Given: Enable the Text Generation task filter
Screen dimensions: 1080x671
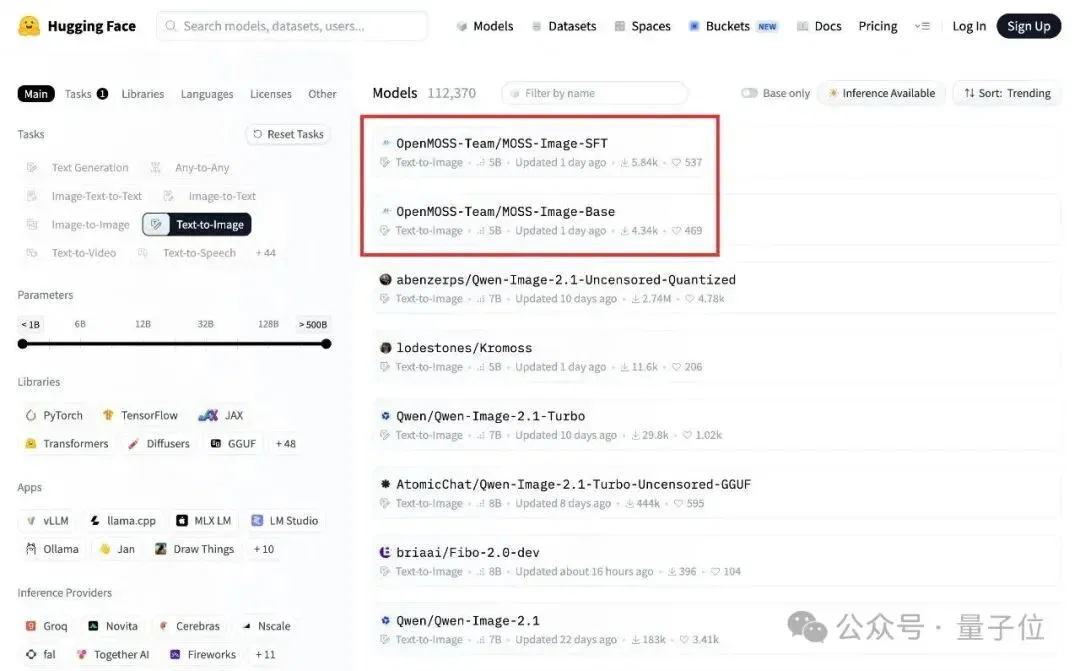Looking at the screenshot, I should click(77, 167).
